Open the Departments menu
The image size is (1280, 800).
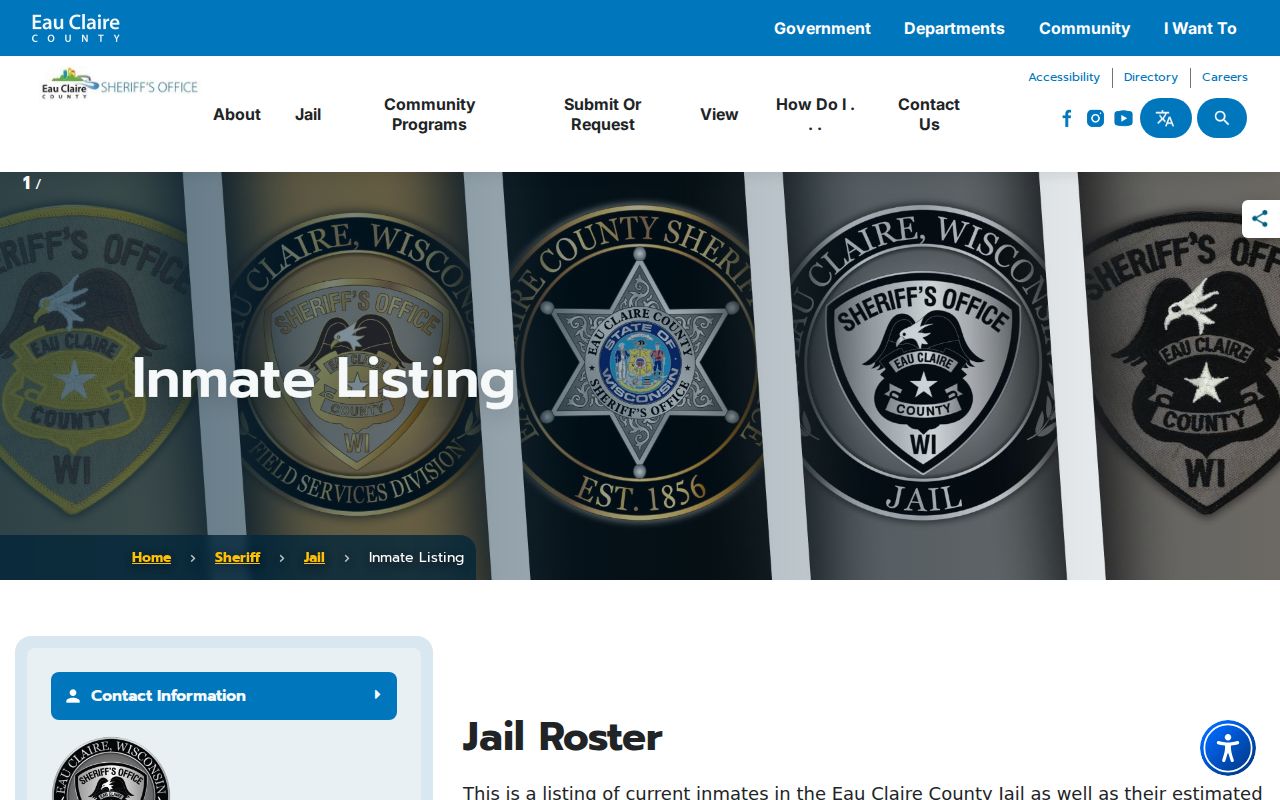pos(954,28)
